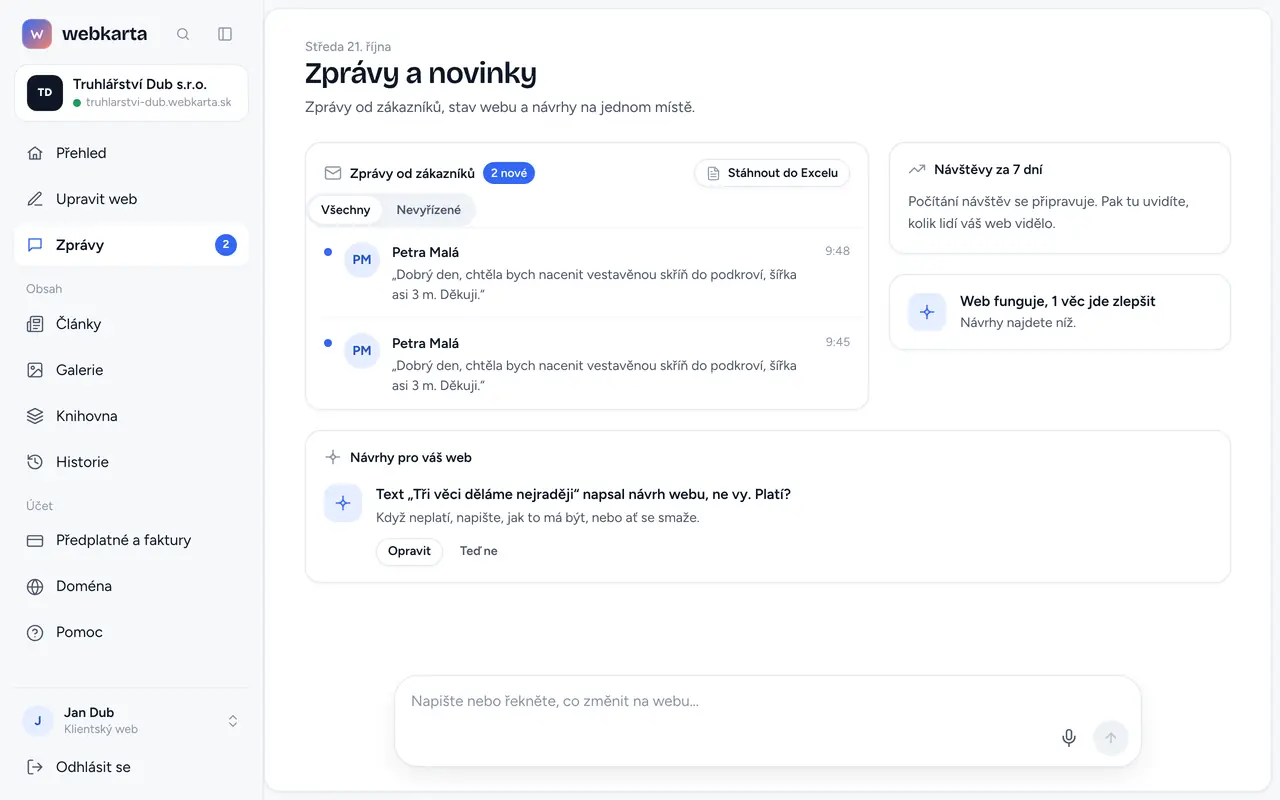Collapse sidebar with panel icon
This screenshot has width=1280, height=800.
(x=225, y=34)
